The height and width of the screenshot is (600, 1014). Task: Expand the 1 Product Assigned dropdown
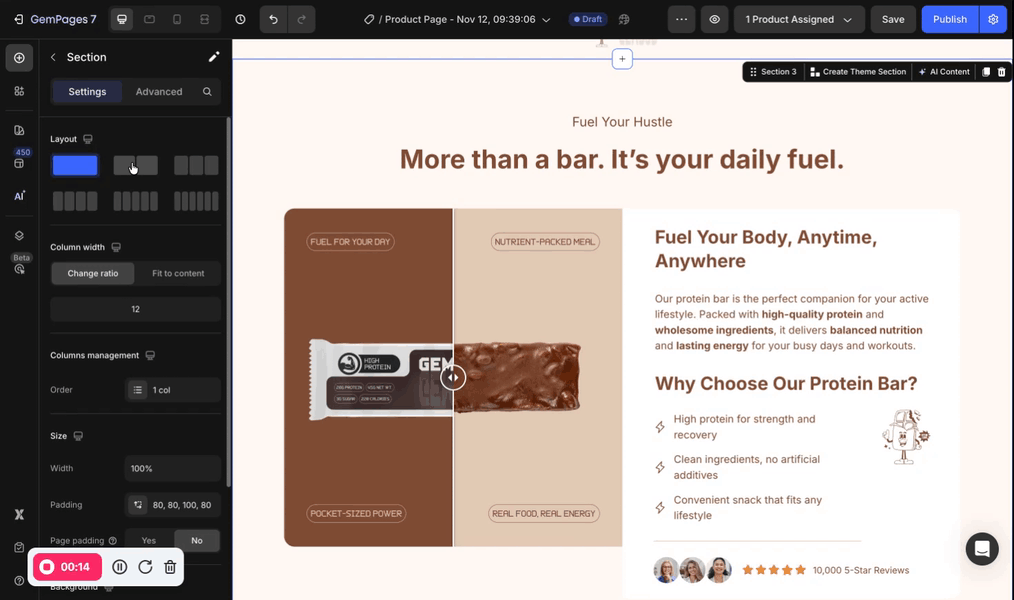(x=798, y=19)
